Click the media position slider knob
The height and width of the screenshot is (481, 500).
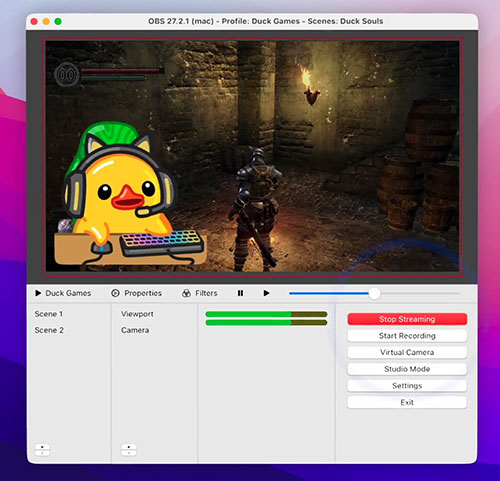click(374, 293)
